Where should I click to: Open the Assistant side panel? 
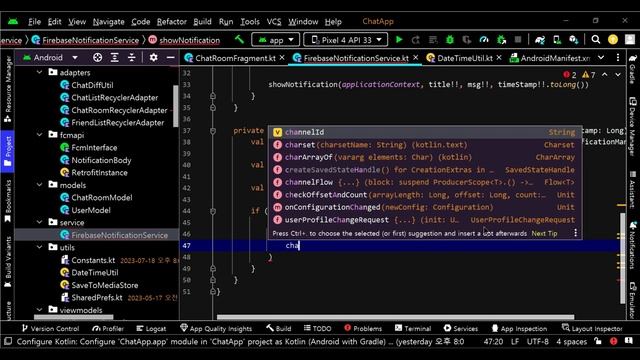pyautogui.click(x=633, y=190)
